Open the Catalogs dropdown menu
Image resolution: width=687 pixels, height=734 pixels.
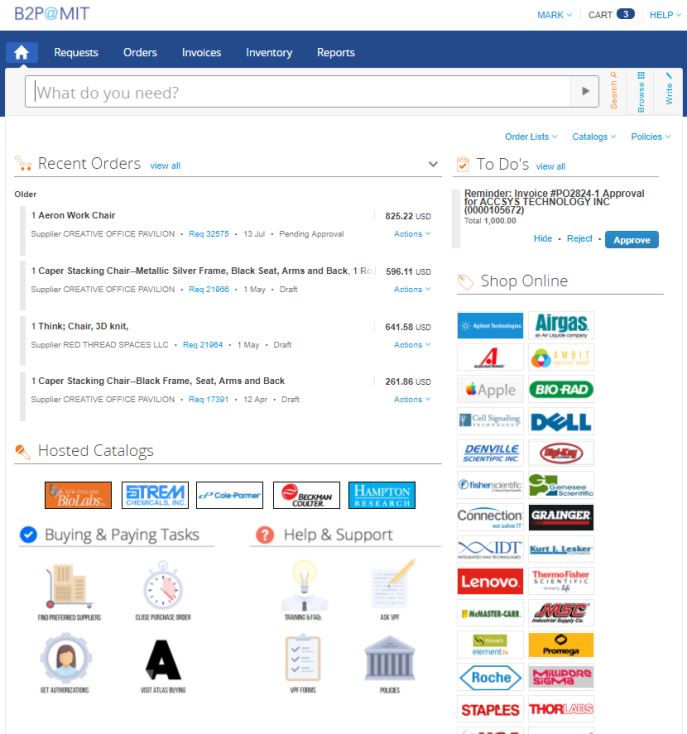click(x=594, y=137)
